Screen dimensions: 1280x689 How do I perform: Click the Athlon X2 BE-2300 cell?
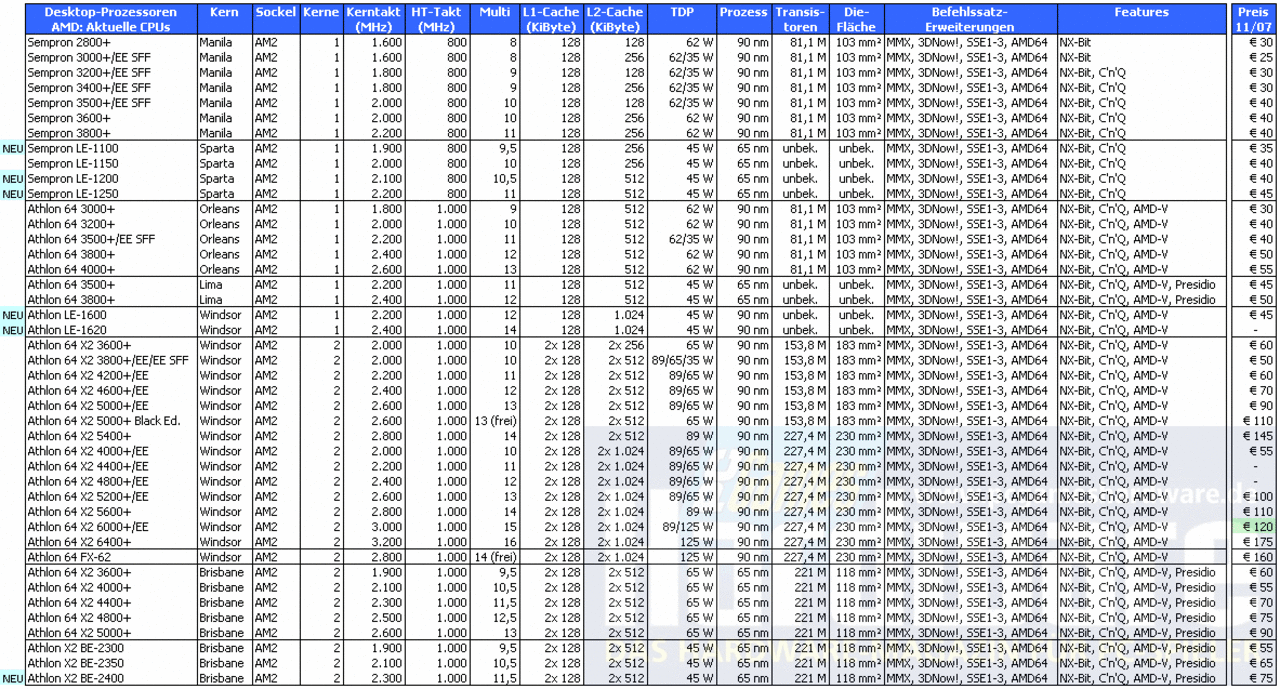[x=111, y=648]
